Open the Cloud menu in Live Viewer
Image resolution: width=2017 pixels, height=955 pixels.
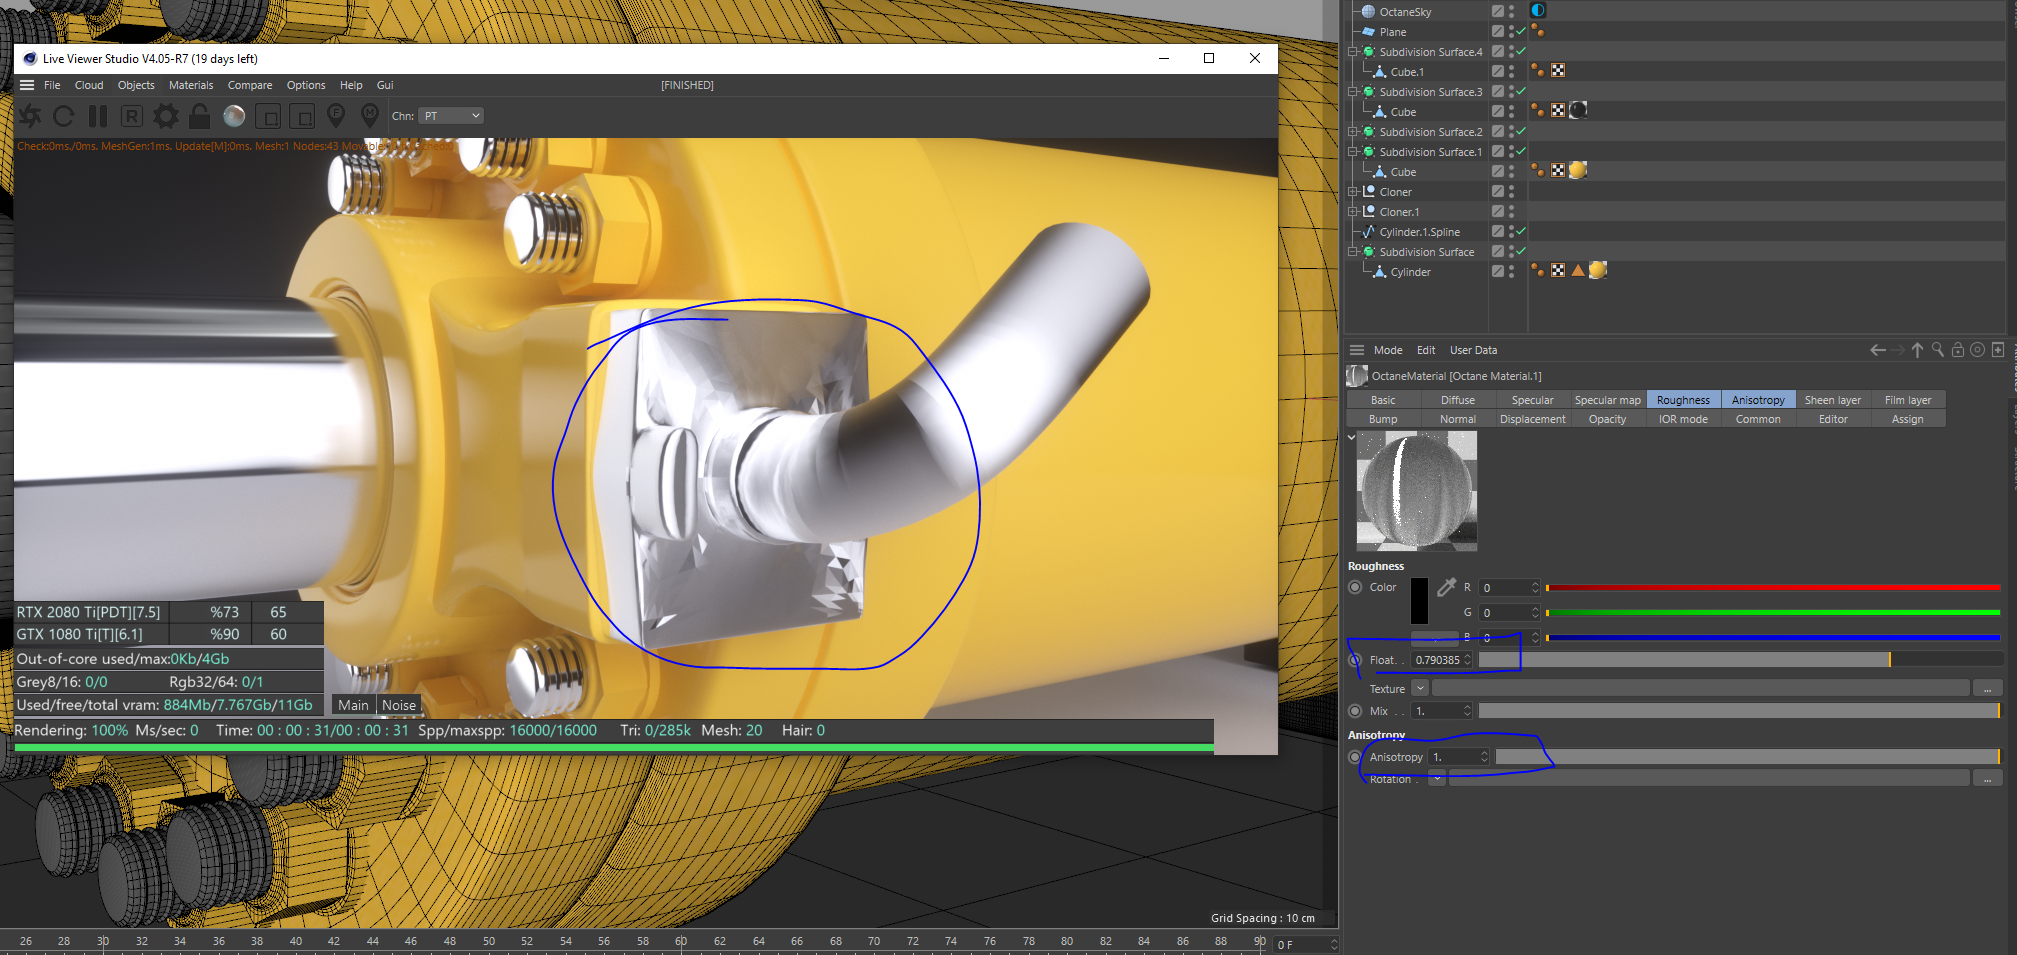pos(89,85)
